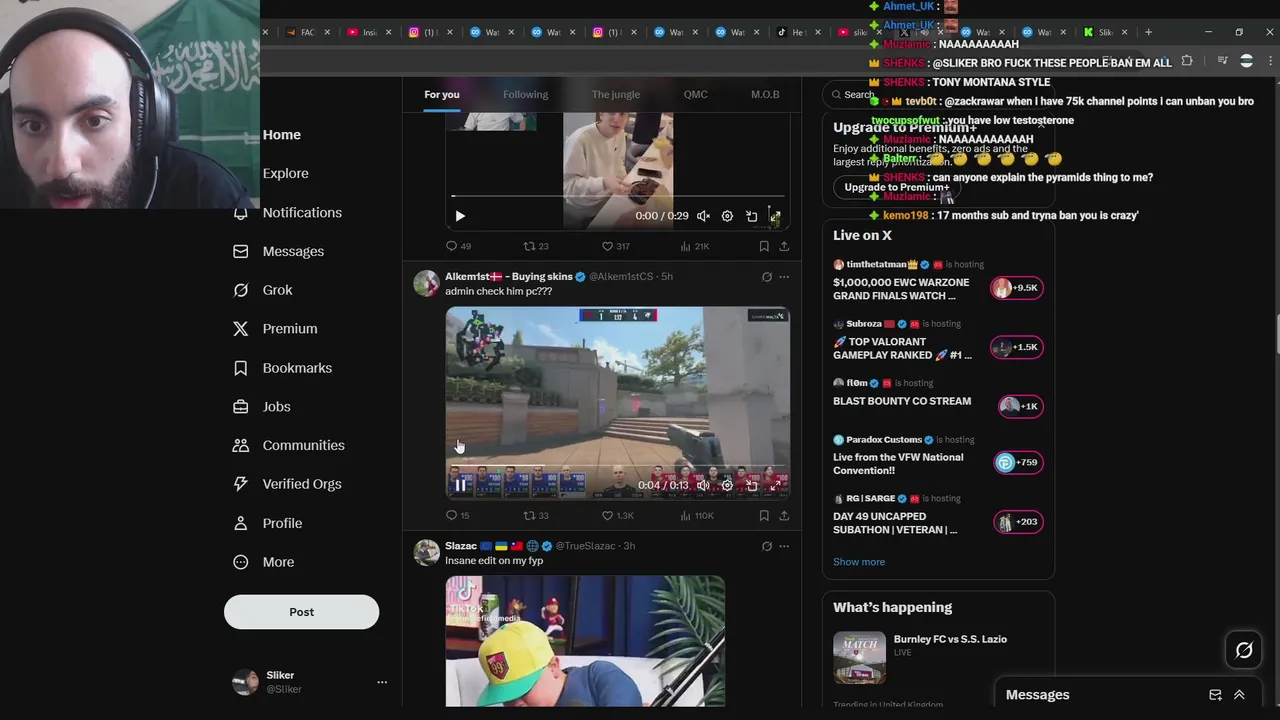Unmute the Alkem1st gameplay video
The height and width of the screenshot is (720, 1280).
703,486
